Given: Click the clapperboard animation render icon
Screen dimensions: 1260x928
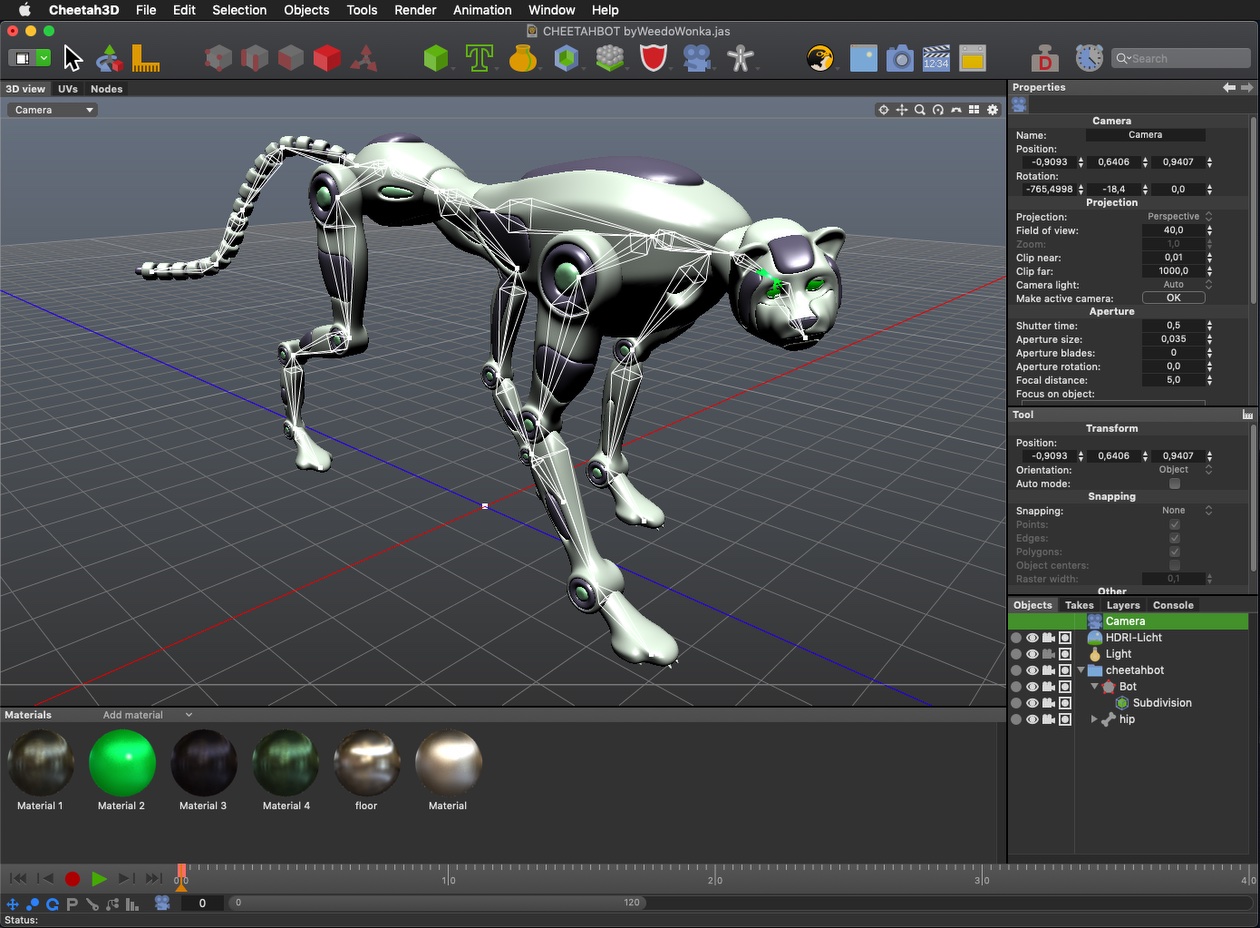Looking at the screenshot, I should [936, 58].
